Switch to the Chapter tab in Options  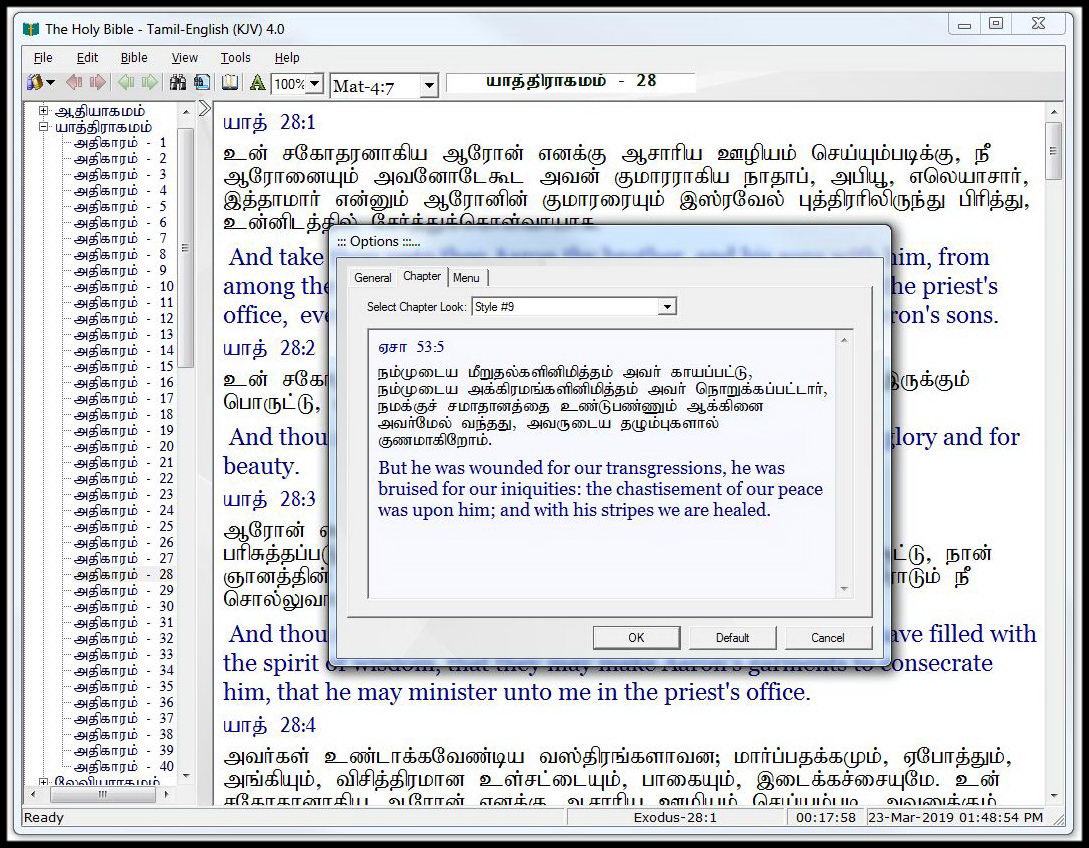click(422, 276)
